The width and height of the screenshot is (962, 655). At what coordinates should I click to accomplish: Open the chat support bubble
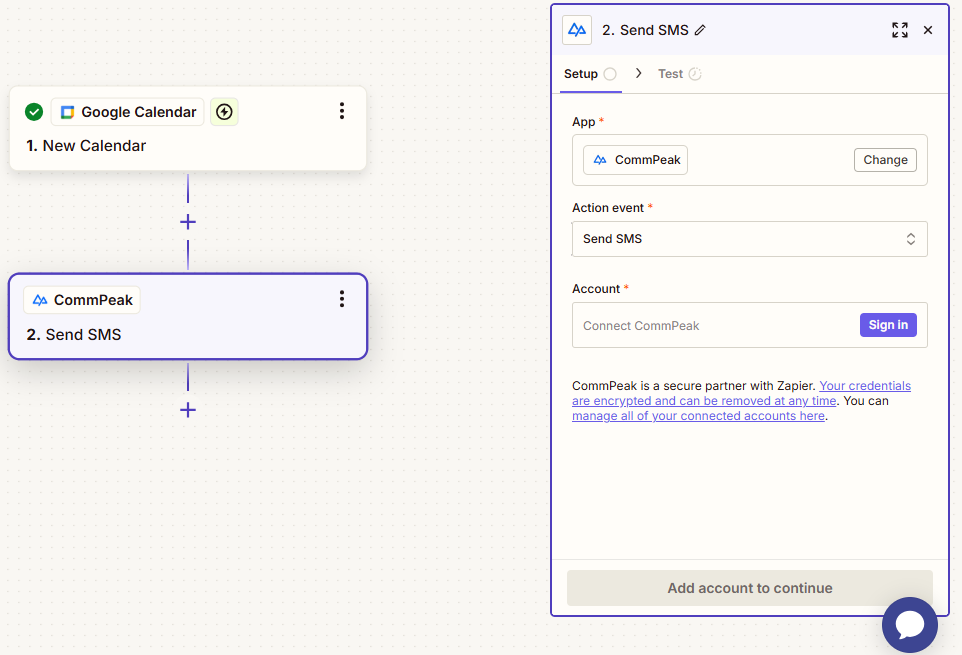[x=909, y=624]
